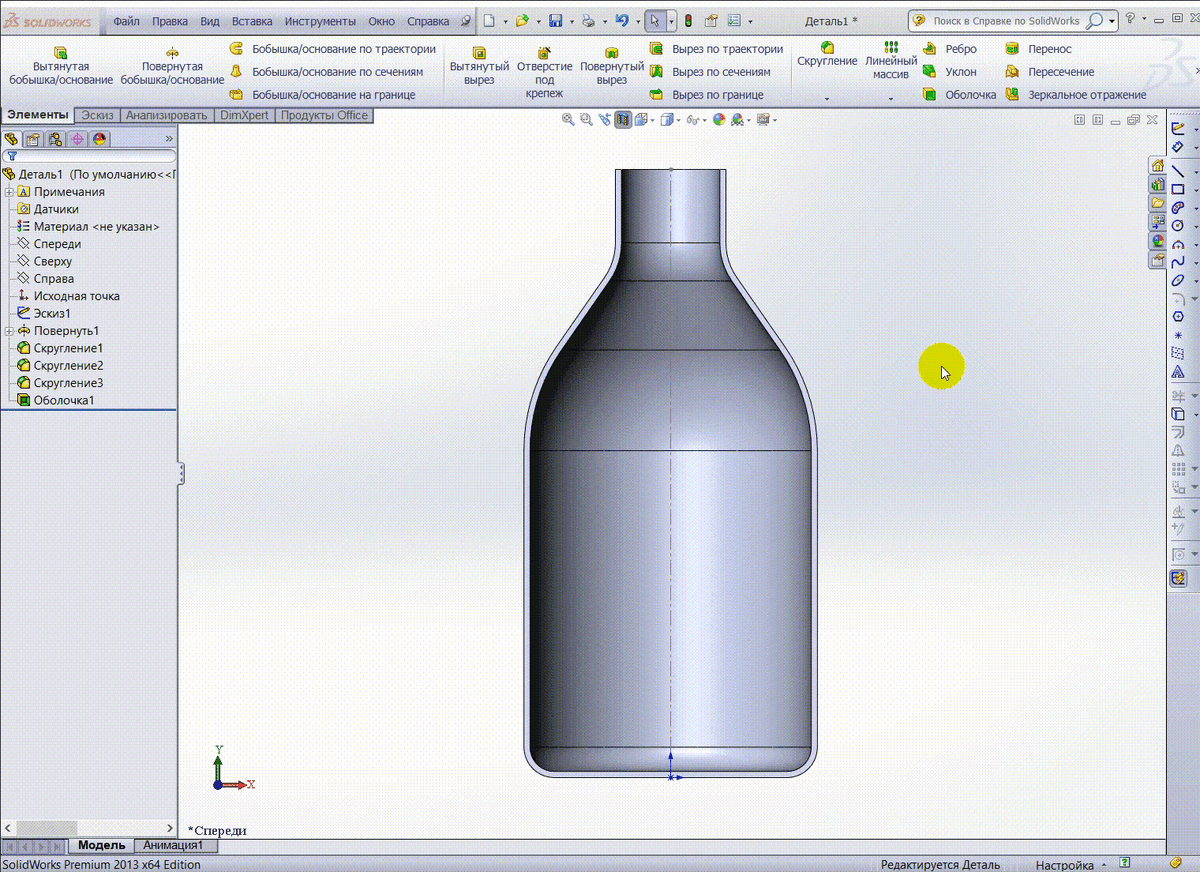Screen dimensions: 1200x872
Task: Click the Оболочка shell tool in ribbon
Action: (959, 95)
